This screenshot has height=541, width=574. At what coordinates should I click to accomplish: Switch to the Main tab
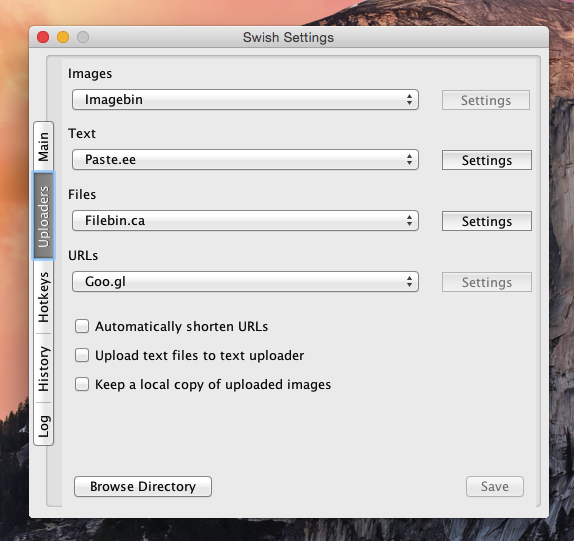point(44,146)
